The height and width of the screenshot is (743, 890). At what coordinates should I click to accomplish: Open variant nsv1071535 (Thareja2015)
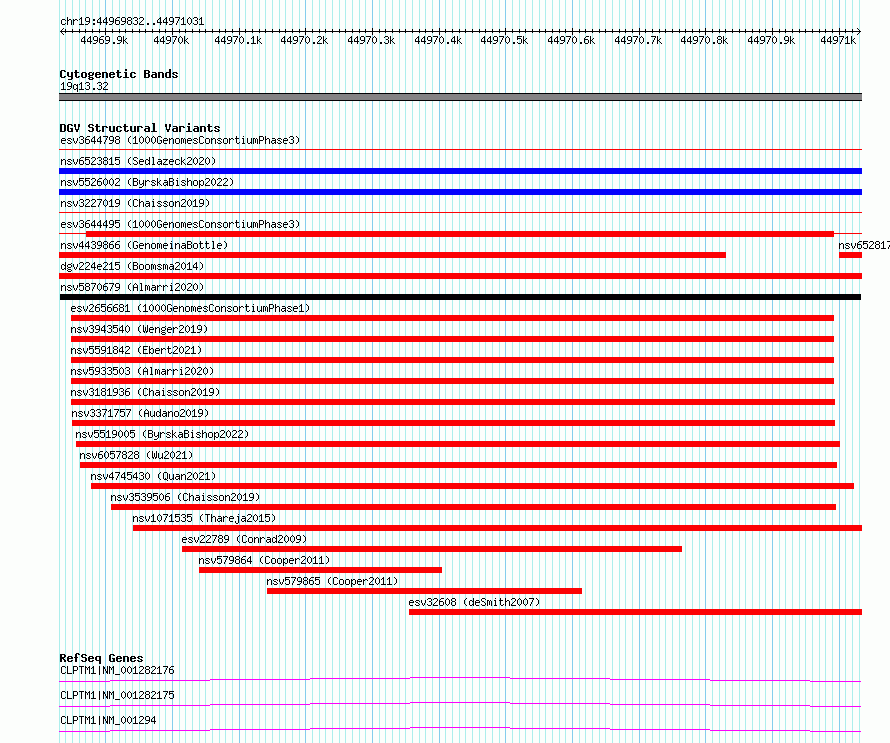click(x=204, y=518)
